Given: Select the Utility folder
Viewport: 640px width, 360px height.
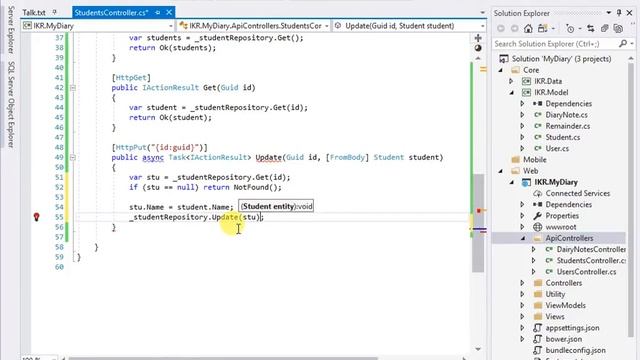Looking at the screenshot, I should (x=555, y=294).
